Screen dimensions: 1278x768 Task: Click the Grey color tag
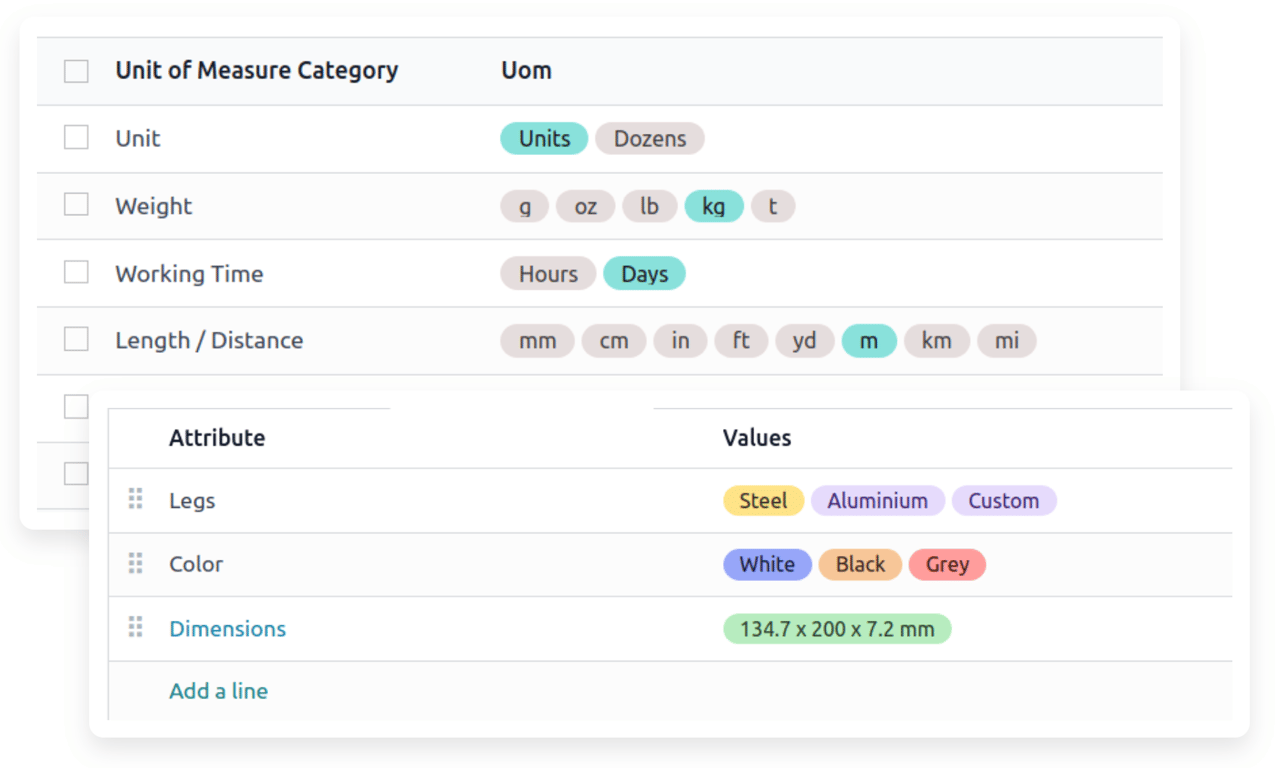click(x=946, y=564)
